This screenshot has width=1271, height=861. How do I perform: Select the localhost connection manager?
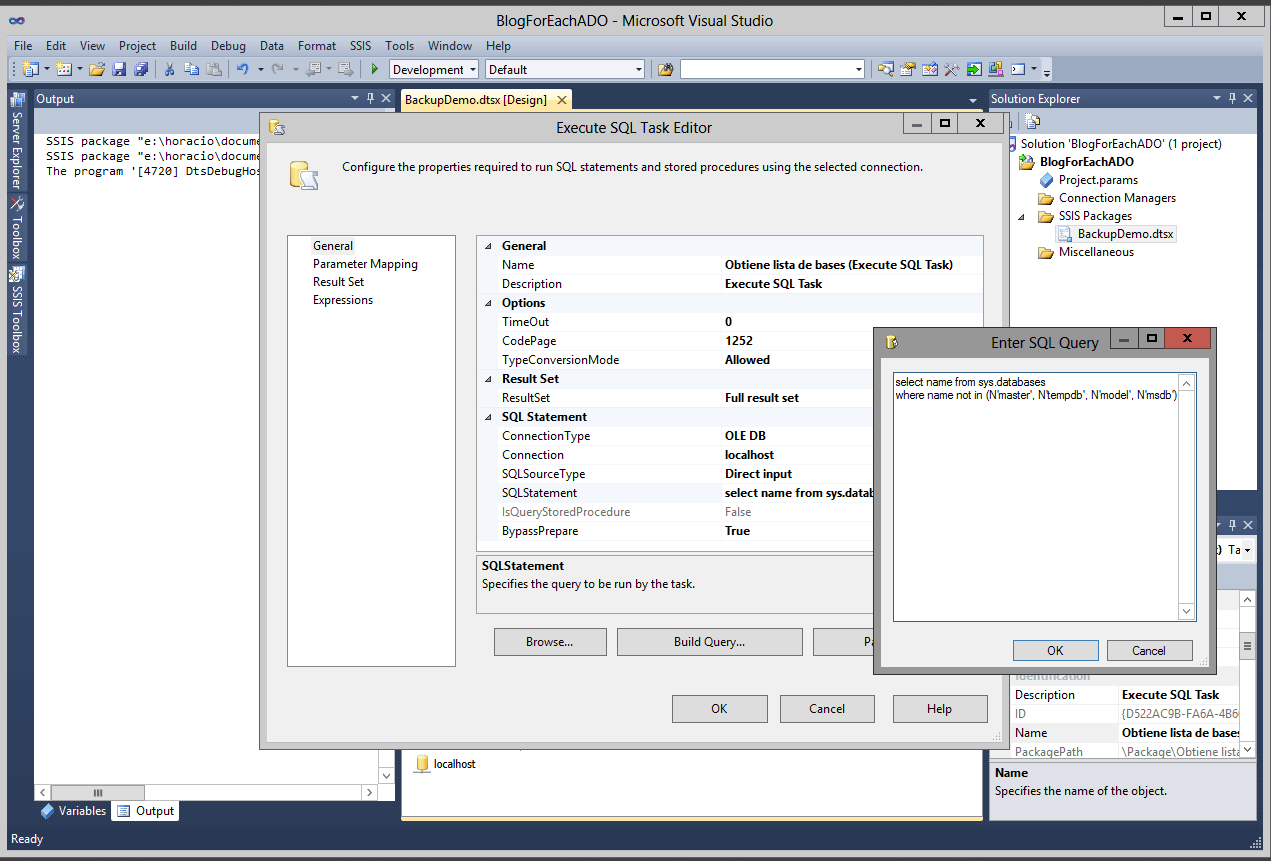click(x=444, y=764)
